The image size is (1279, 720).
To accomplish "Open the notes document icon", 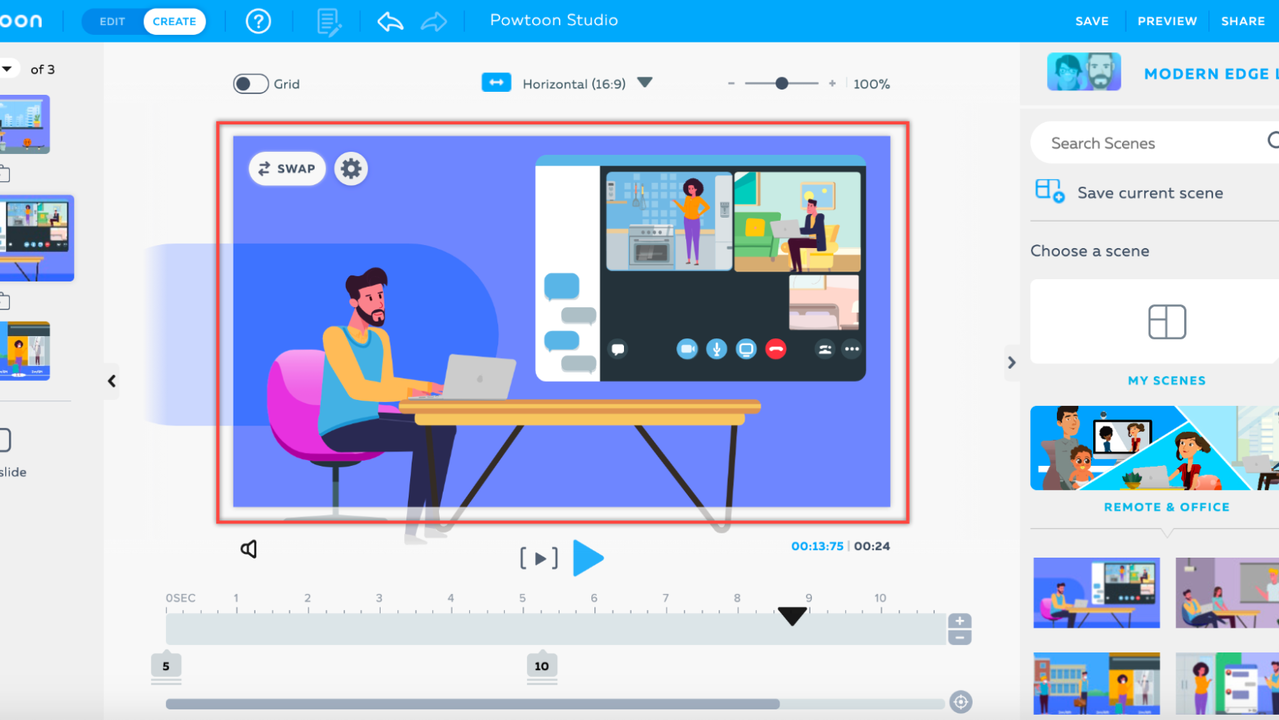I will coord(328,21).
